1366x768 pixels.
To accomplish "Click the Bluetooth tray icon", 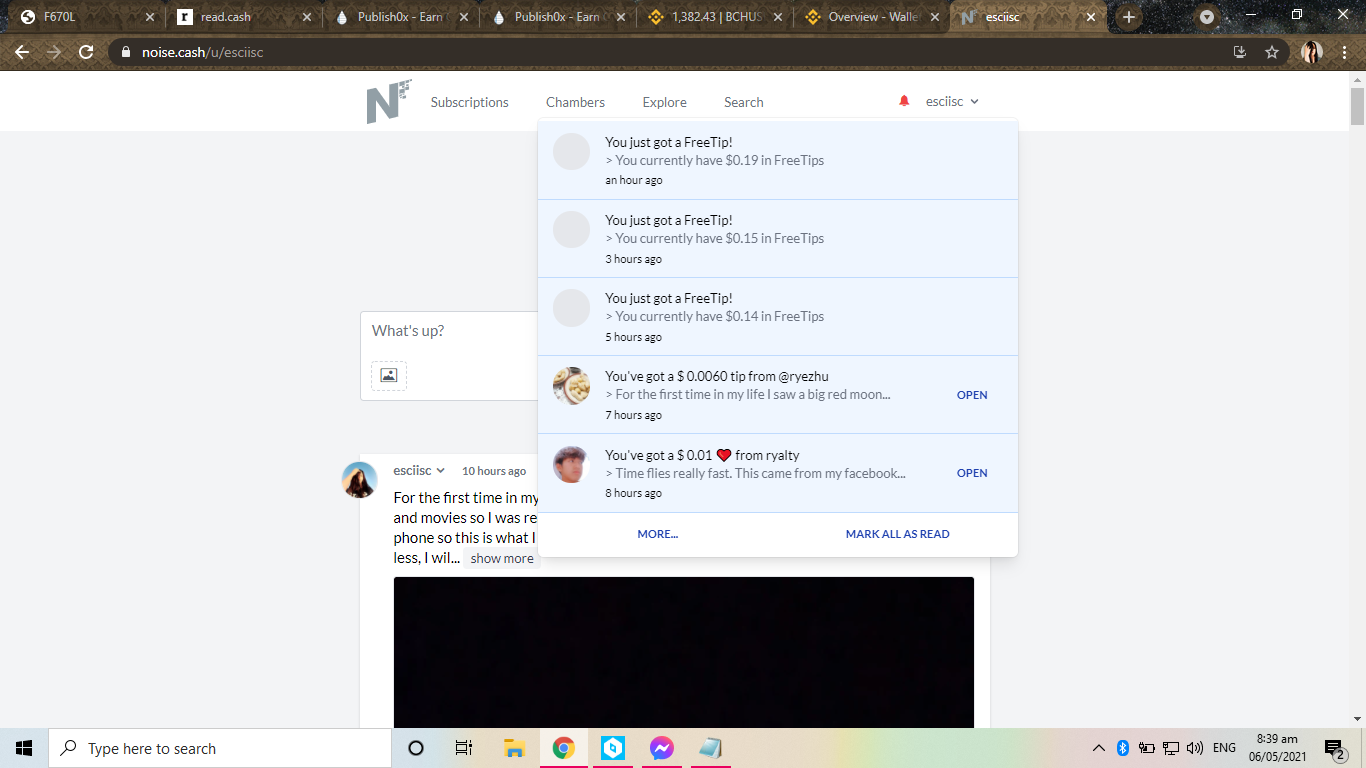I will [x=1122, y=748].
